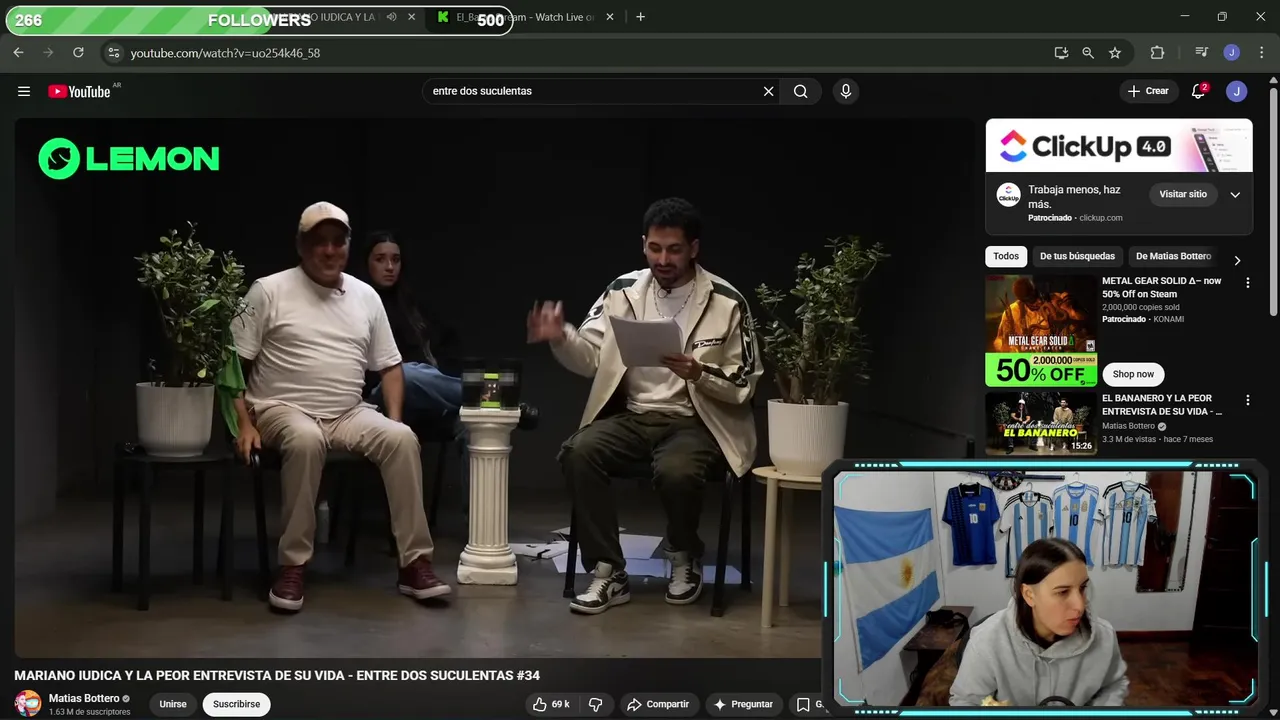The width and height of the screenshot is (1280, 720).
Task: Focus the browser address bar URL
Action: tap(225, 53)
